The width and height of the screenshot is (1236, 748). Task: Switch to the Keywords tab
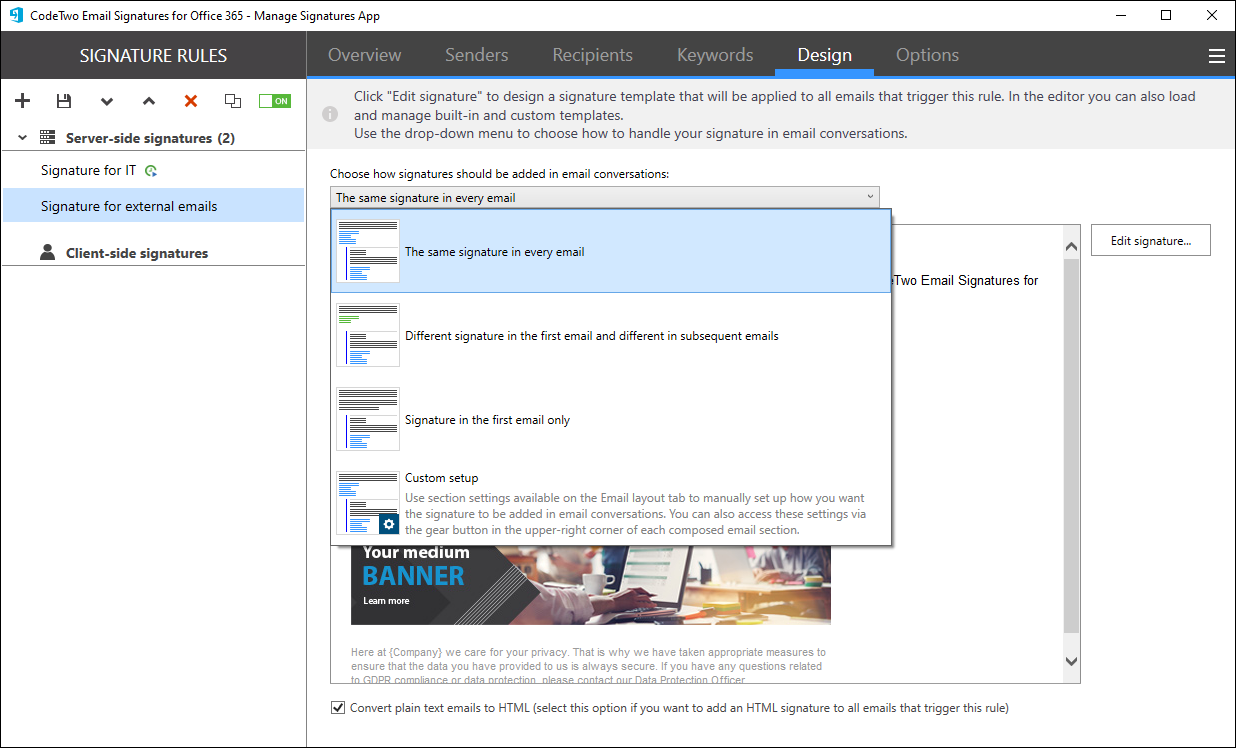coord(715,55)
